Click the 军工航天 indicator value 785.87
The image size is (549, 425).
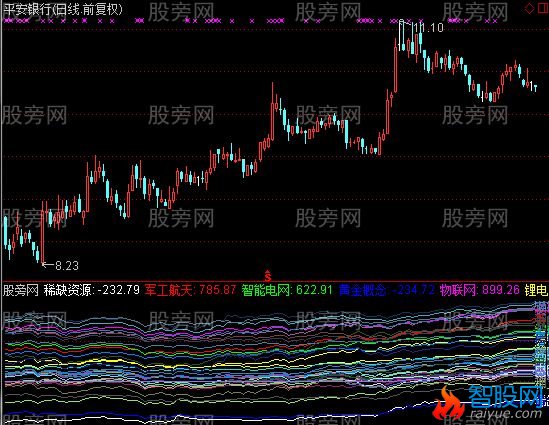pyautogui.click(x=217, y=290)
